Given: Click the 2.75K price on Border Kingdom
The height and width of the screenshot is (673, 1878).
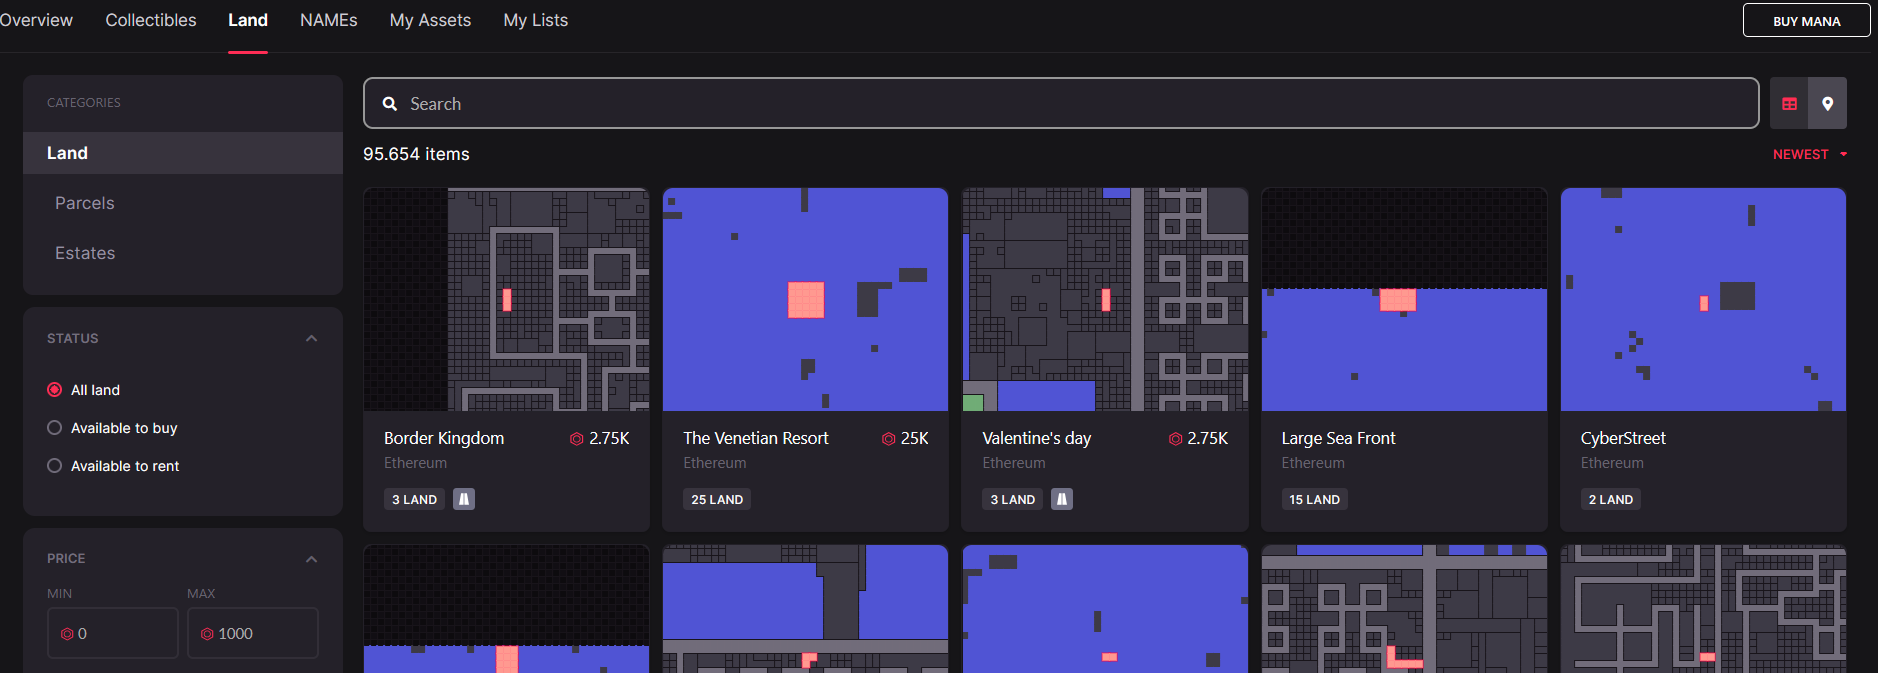Looking at the screenshot, I should tap(609, 438).
